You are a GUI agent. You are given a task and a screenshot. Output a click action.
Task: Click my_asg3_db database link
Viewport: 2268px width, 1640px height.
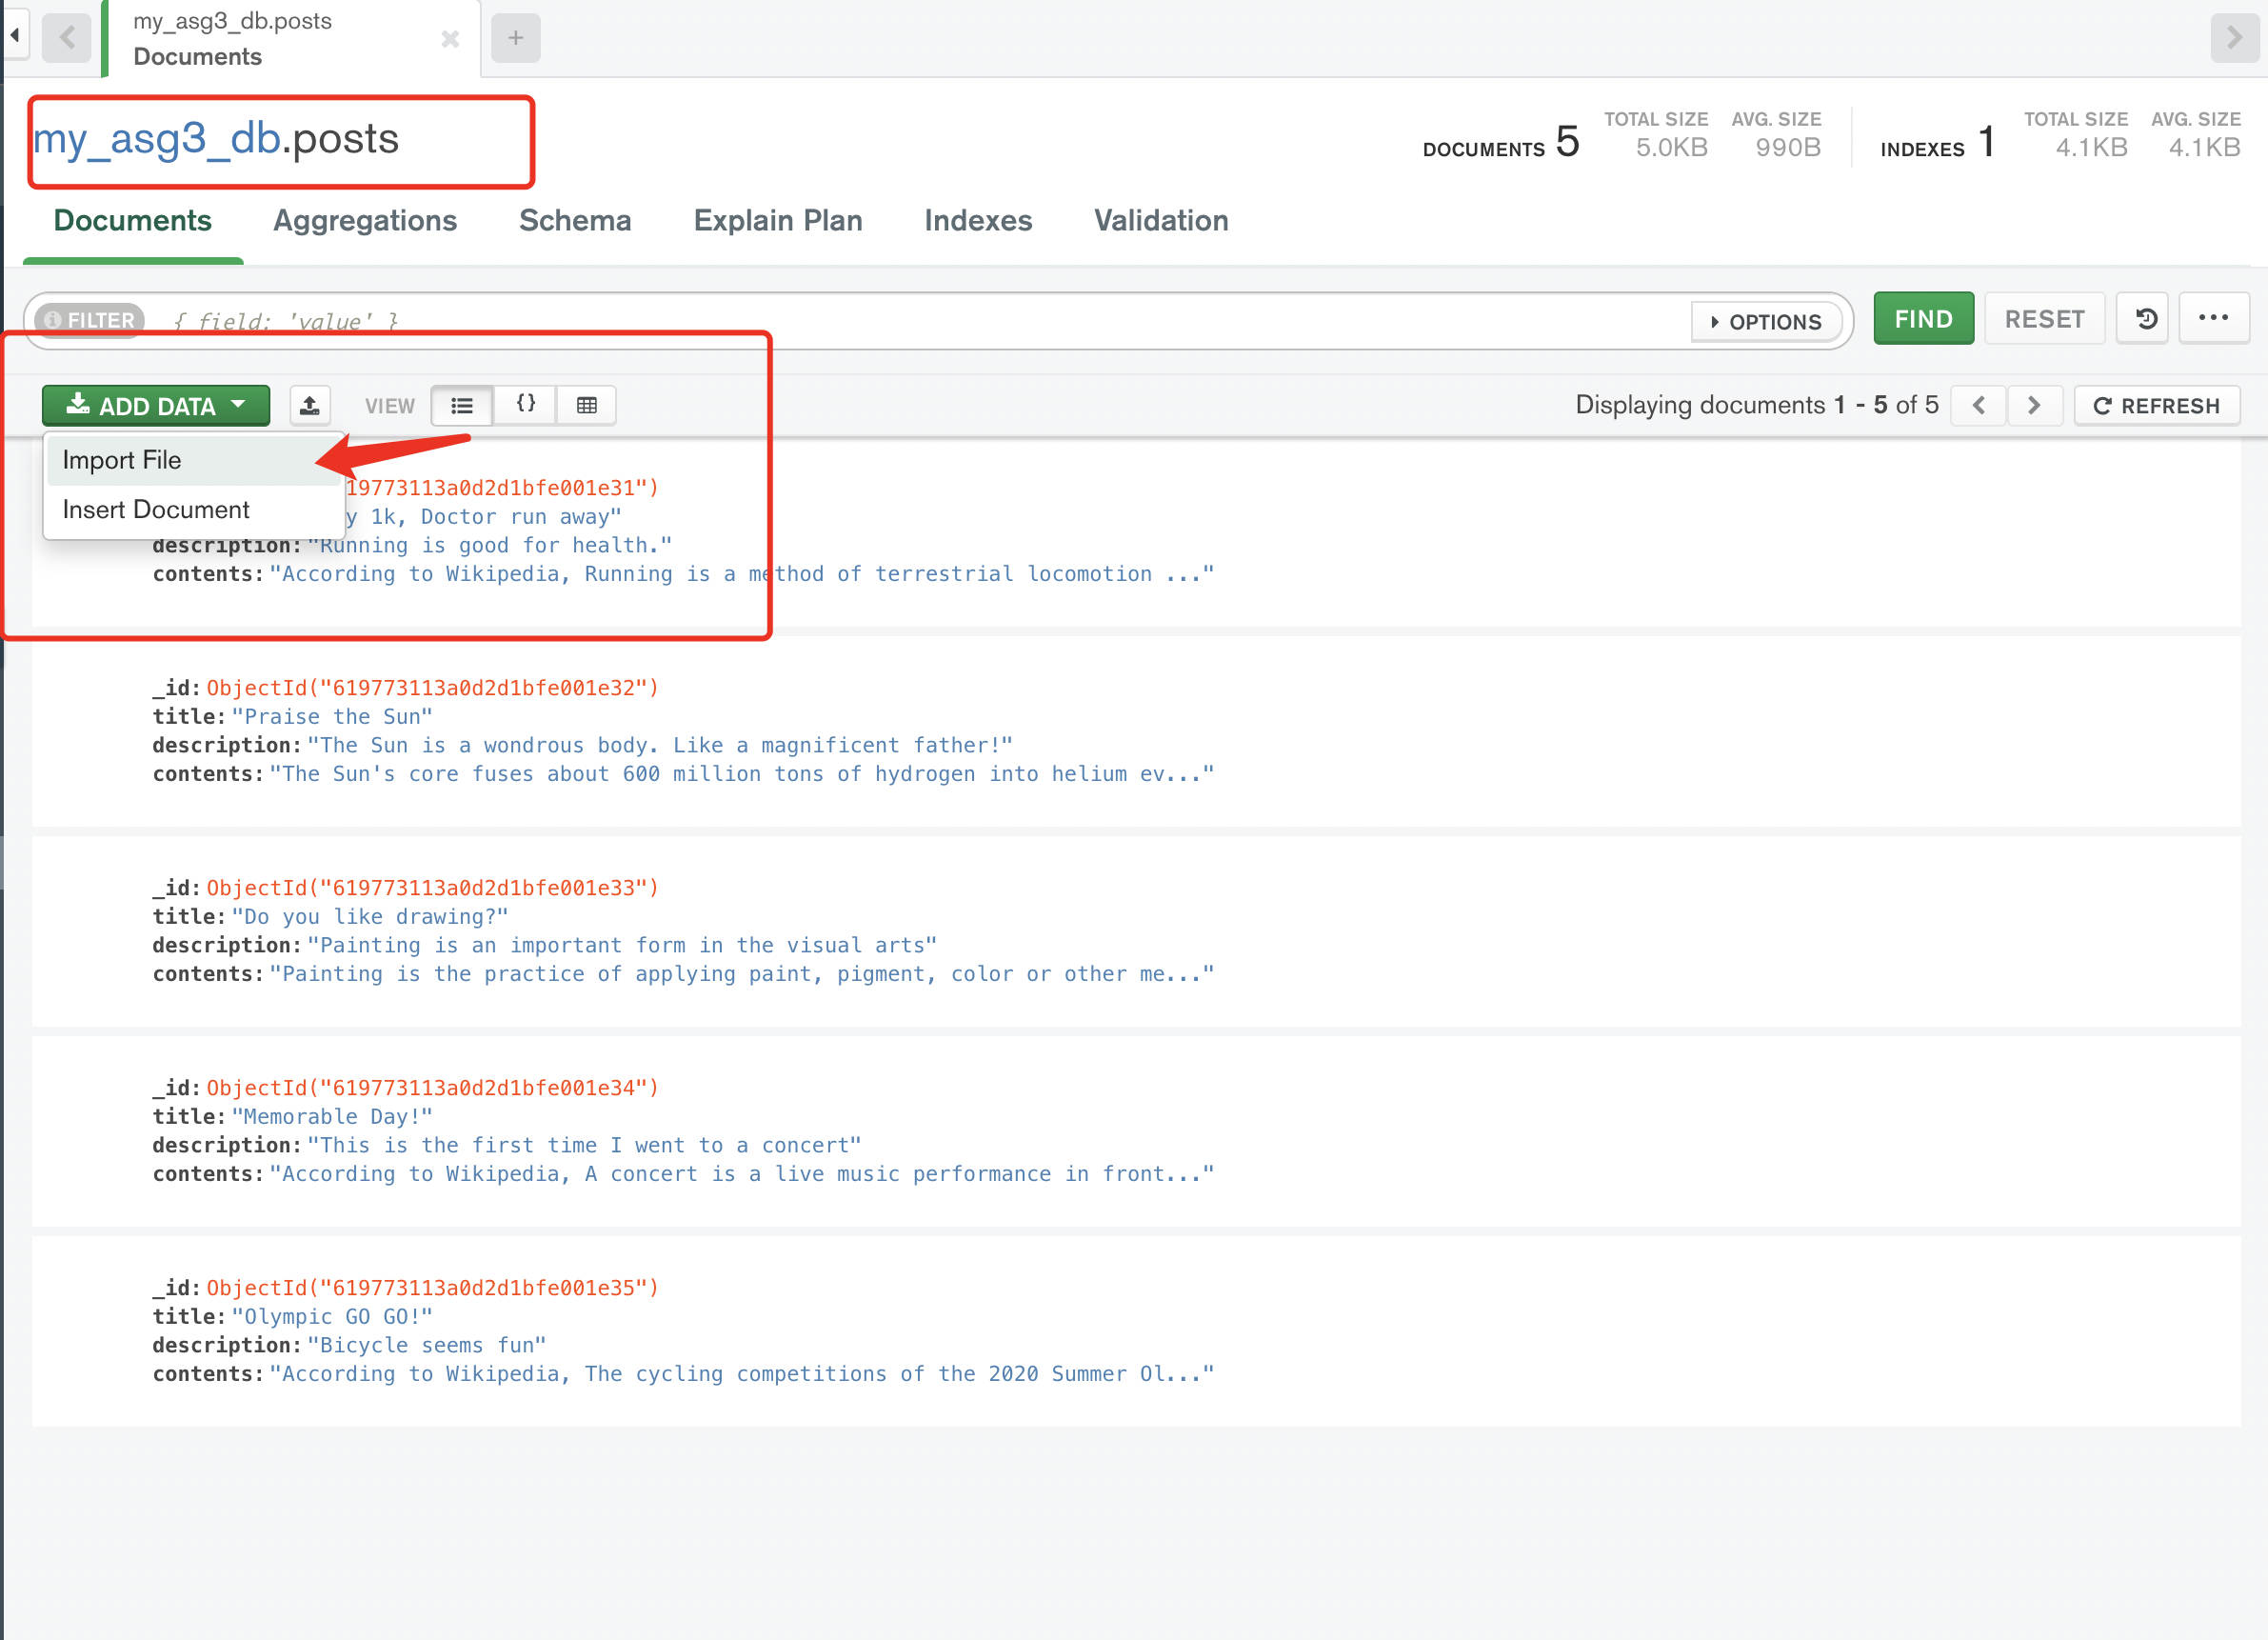(x=156, y=139)
